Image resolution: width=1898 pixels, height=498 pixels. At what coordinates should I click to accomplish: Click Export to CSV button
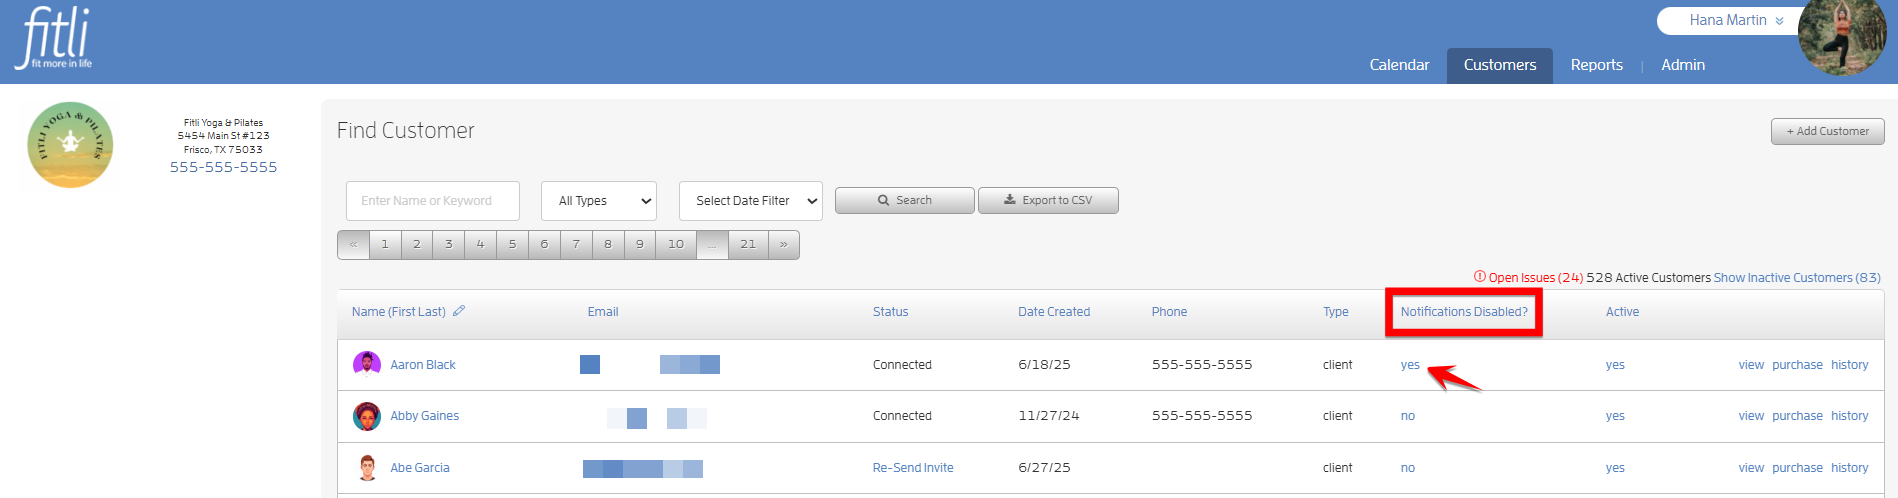[1048, 200]
